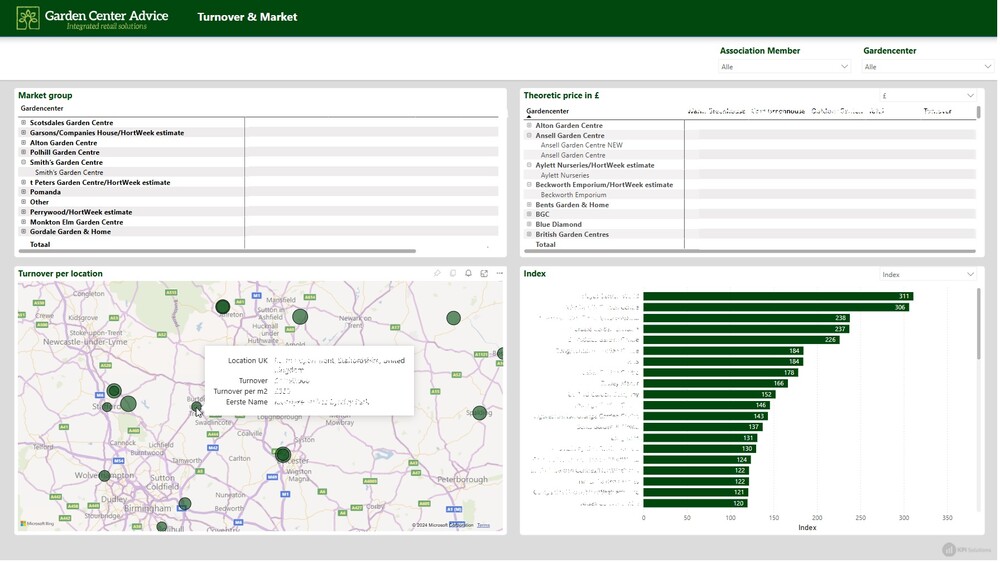Expand the Pomanda market group row
This screenshot has height=563, width=1000.
pyautogui.click(x=24, y=192)
